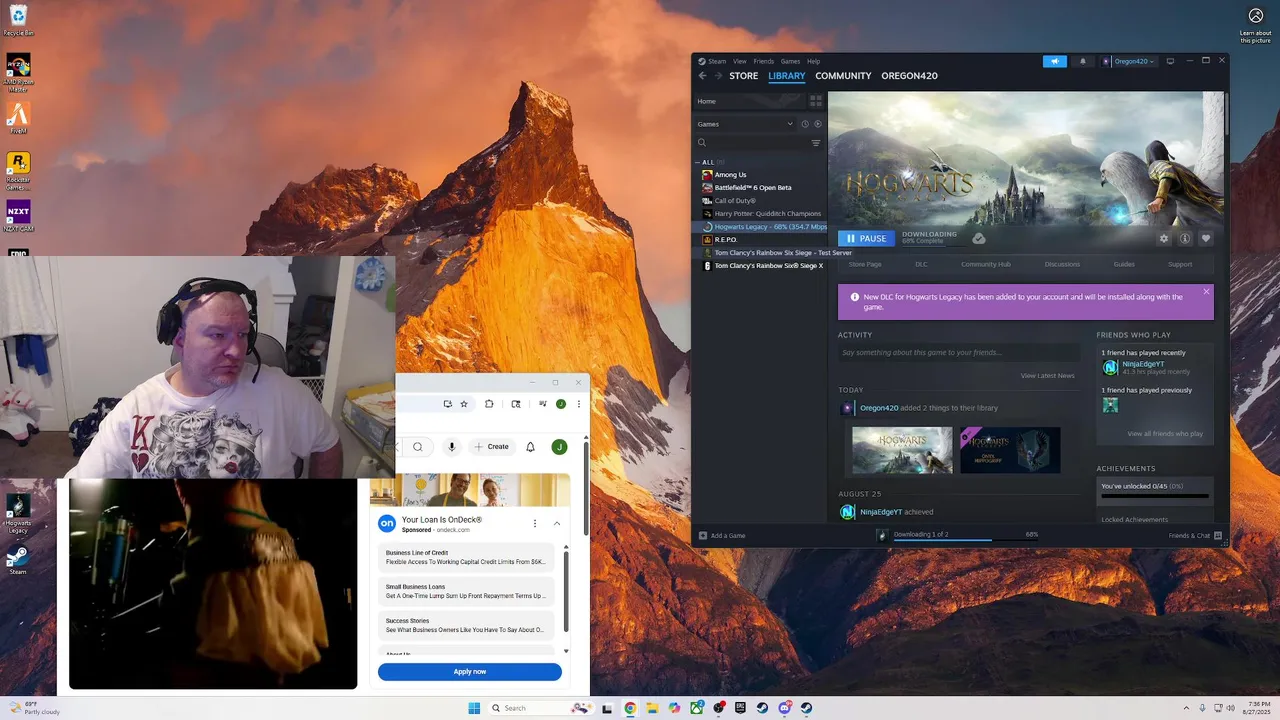This screenshot has height=720, width=1280.
Task: Open the Friends menu in Steam
Action: 763,61
